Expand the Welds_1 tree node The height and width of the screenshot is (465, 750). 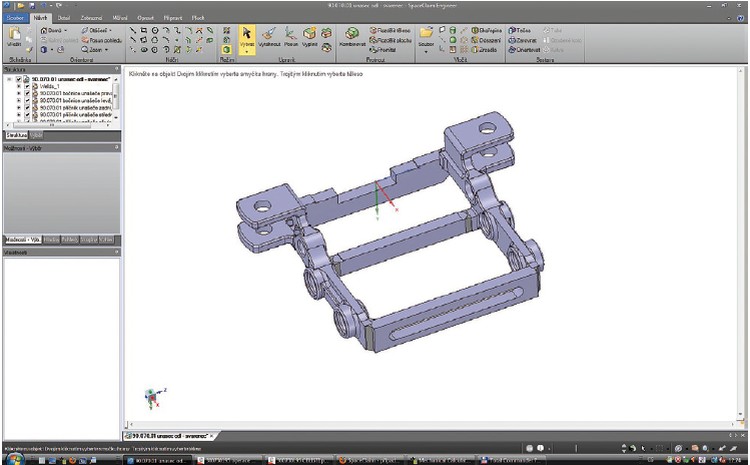pos(18,88)
